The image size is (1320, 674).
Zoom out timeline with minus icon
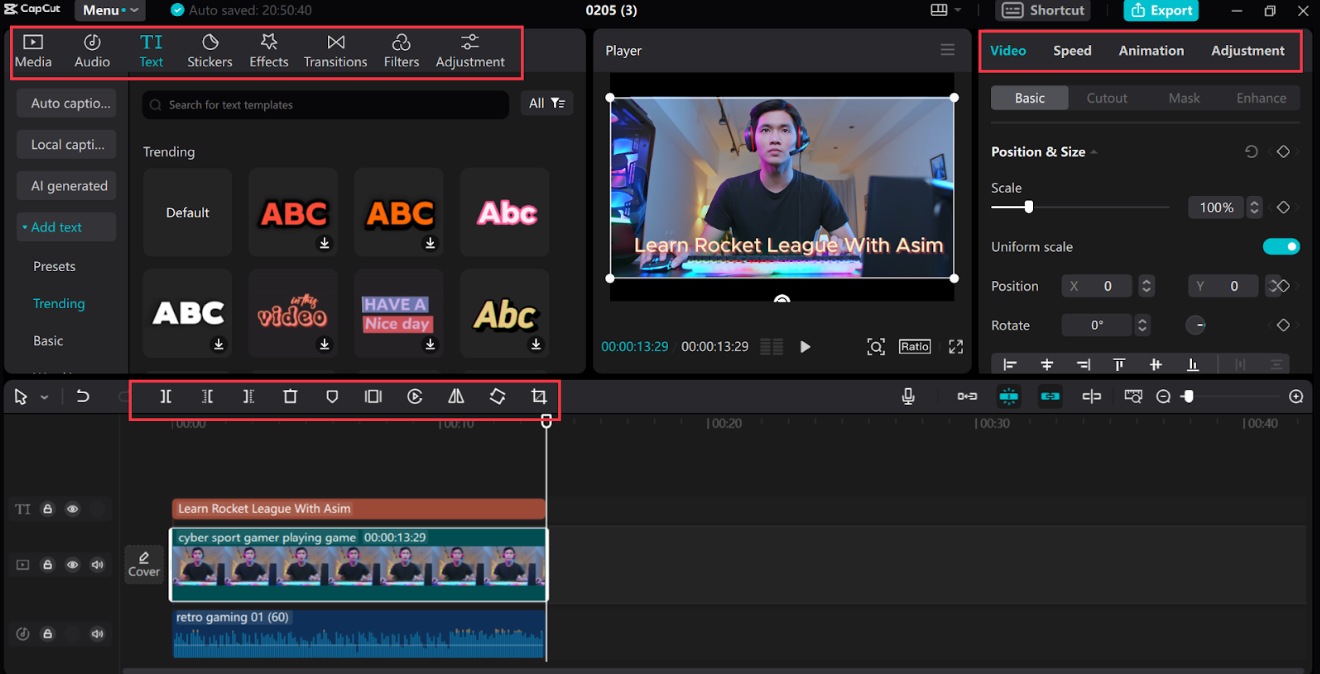pyautogui.click(x=1163, y=397)
